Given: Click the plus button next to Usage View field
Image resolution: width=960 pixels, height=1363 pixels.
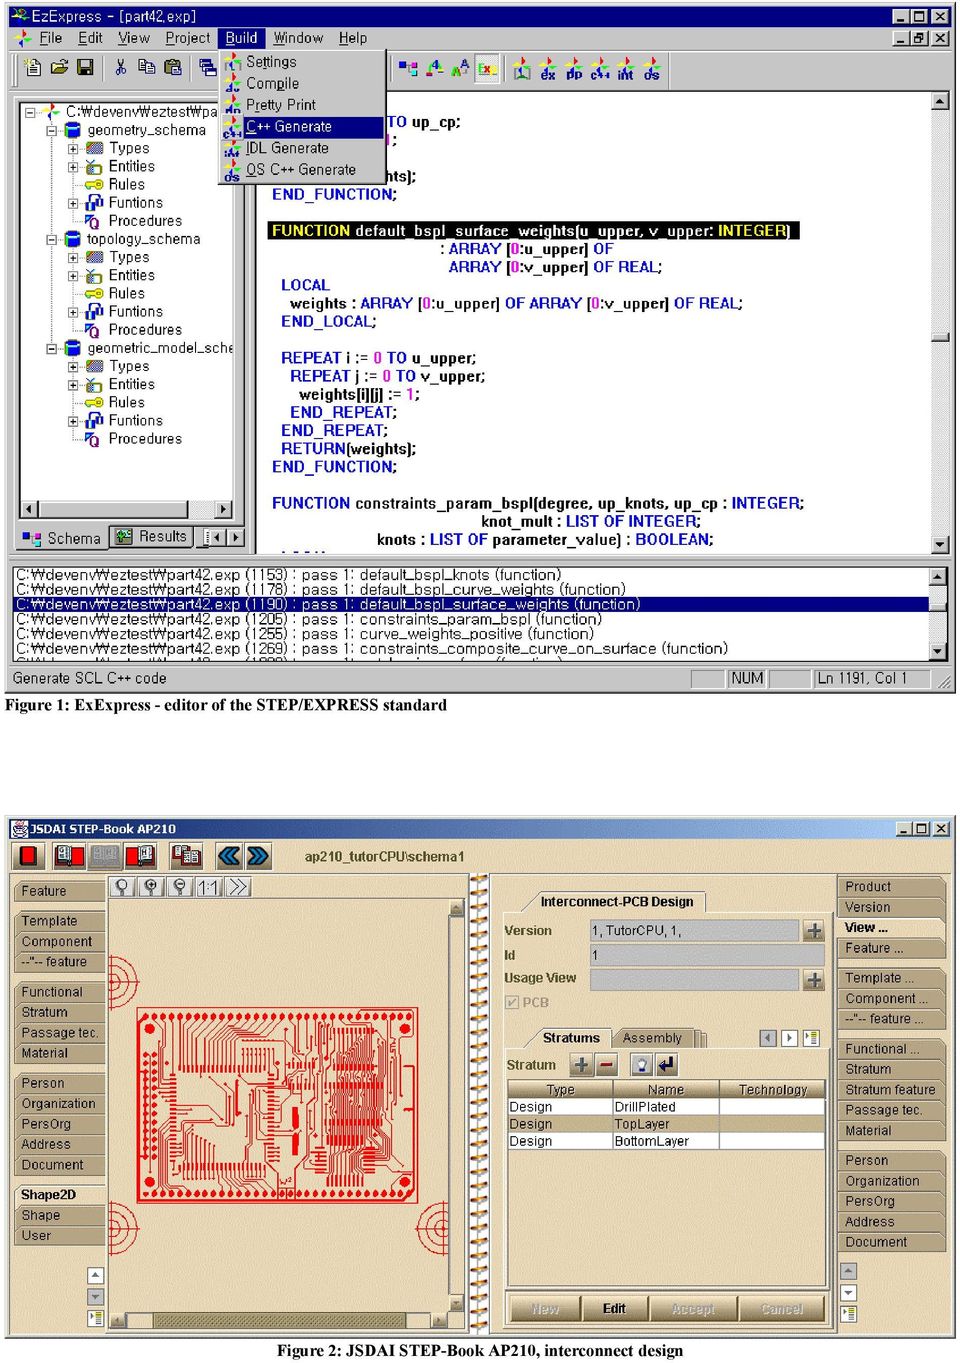Looking at the screenshot, I should point(814,980).
